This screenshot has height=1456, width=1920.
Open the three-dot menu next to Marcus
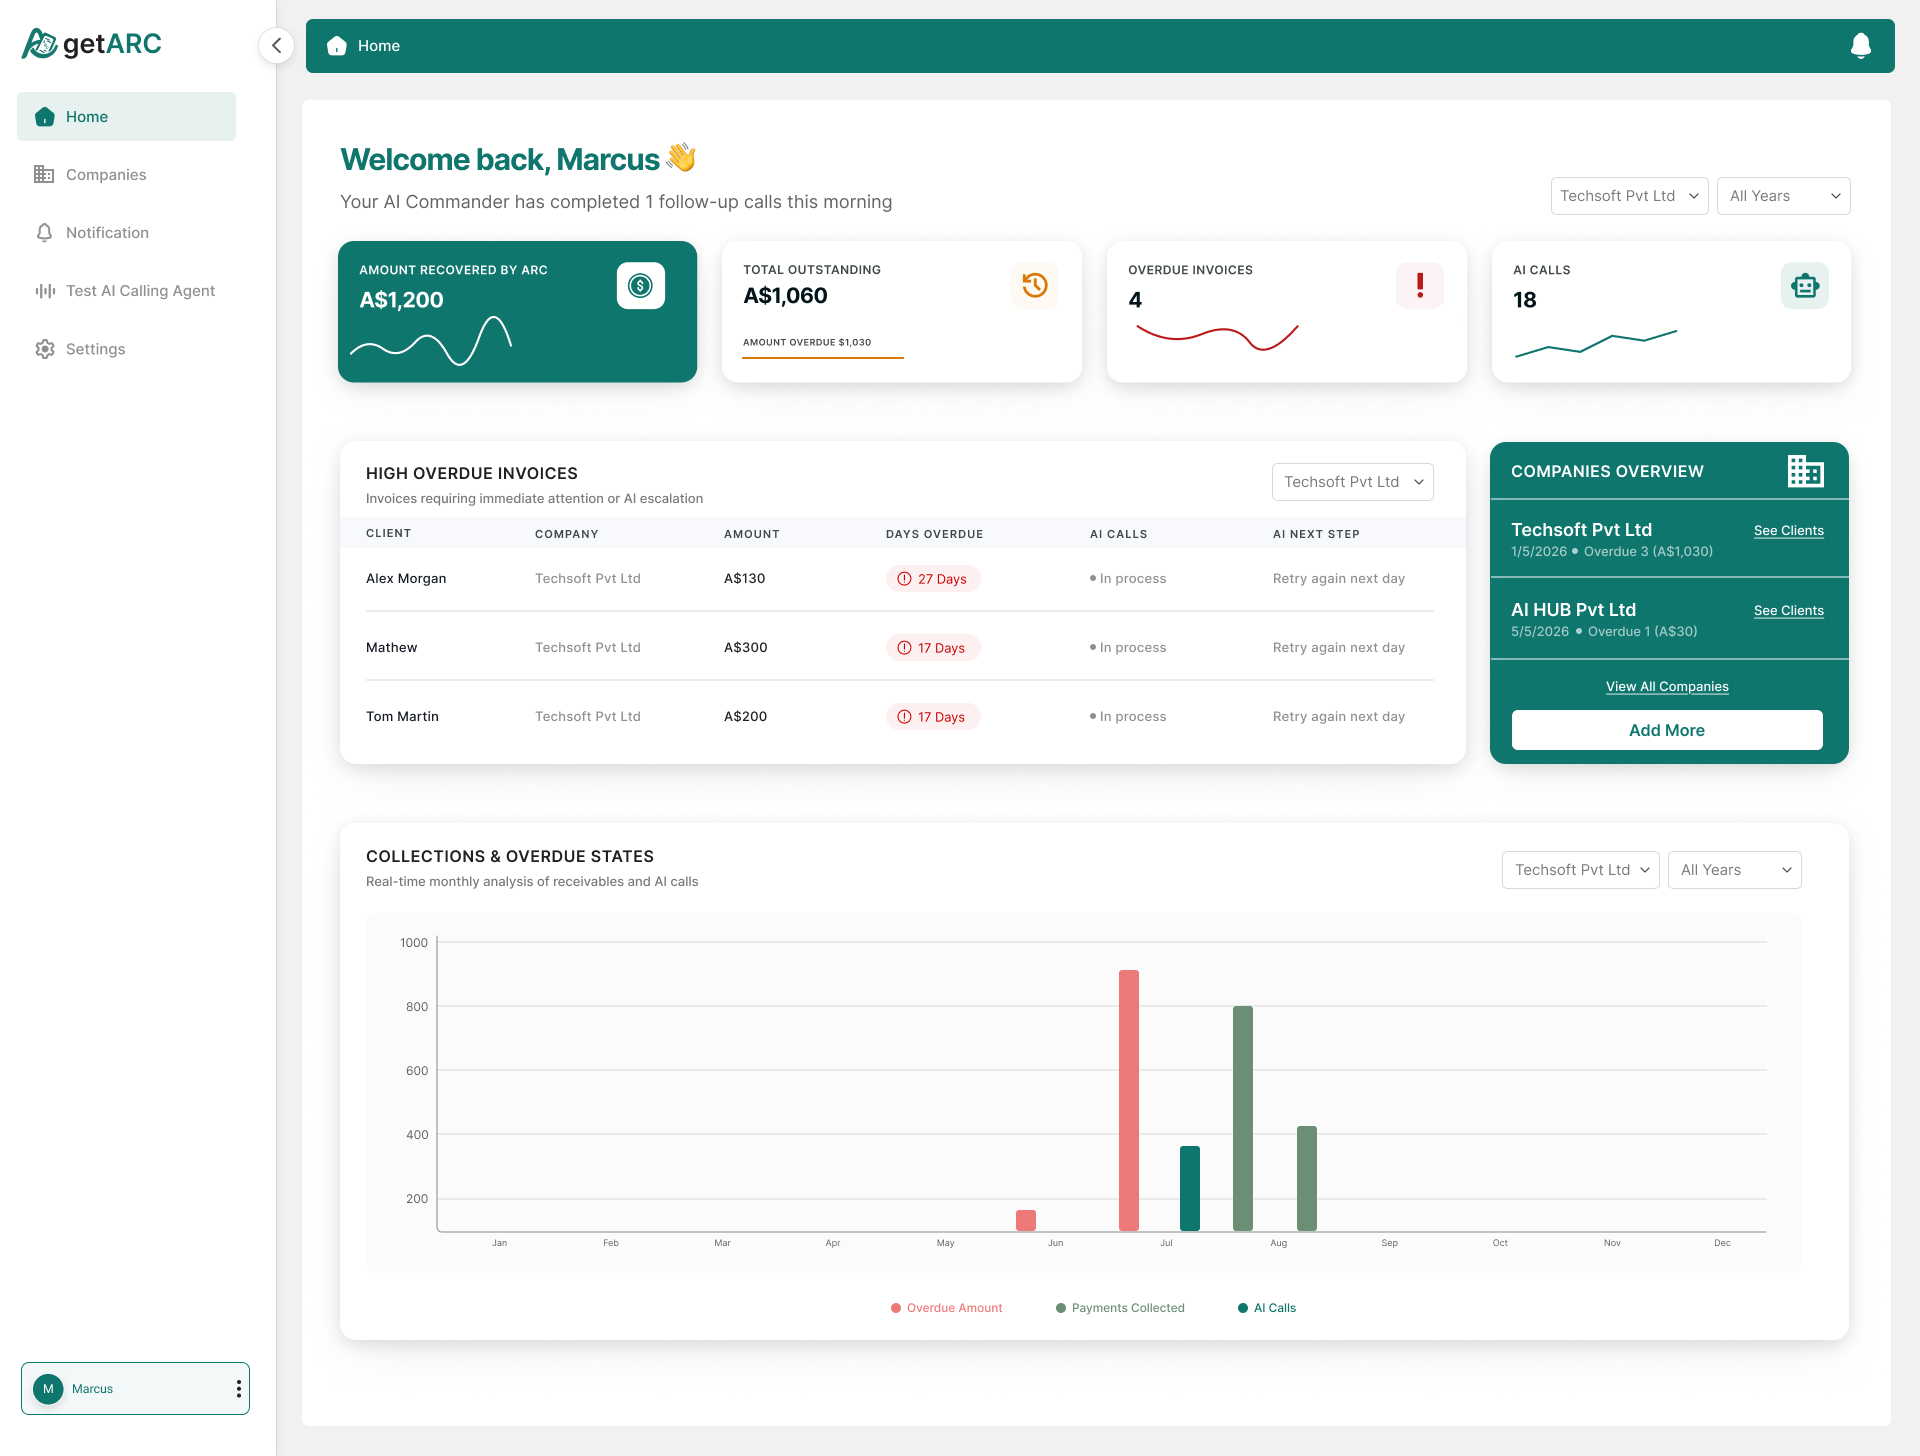238,1389
